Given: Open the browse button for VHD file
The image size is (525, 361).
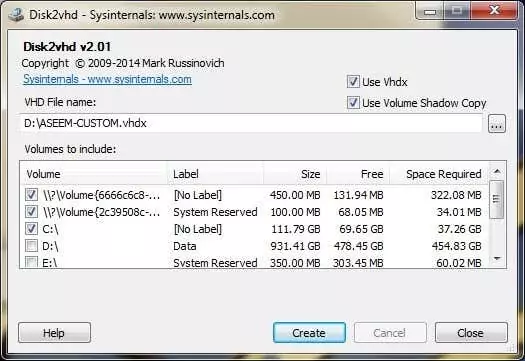Looking at the screenshot, I should click(x=497, y=124).
